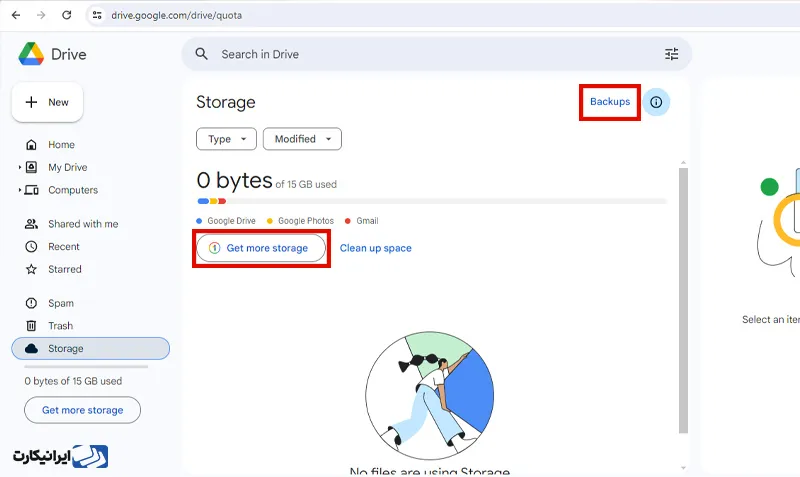Click '0 bytes of 15 GB used' sidebar text

pyautogui.click(x=73, y=381)
